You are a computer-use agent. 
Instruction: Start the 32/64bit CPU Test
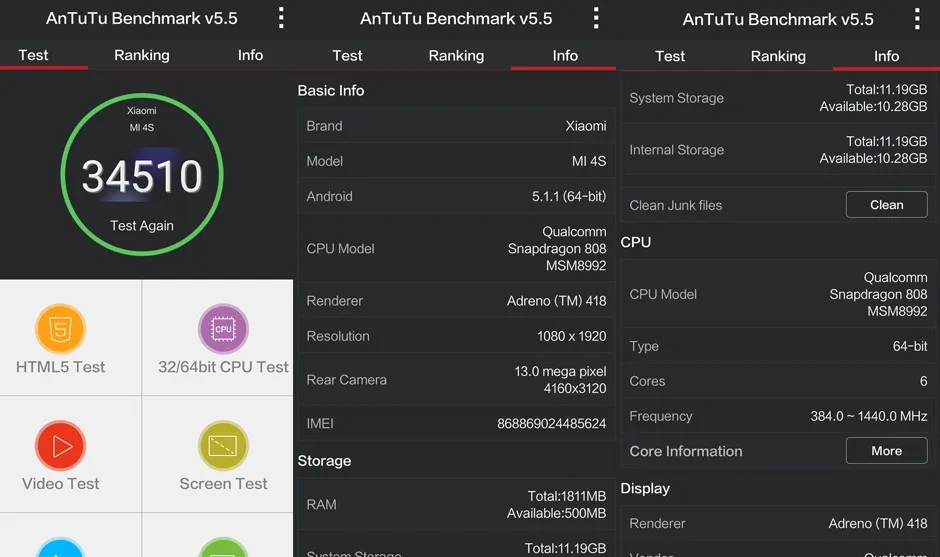click(223, 329)
